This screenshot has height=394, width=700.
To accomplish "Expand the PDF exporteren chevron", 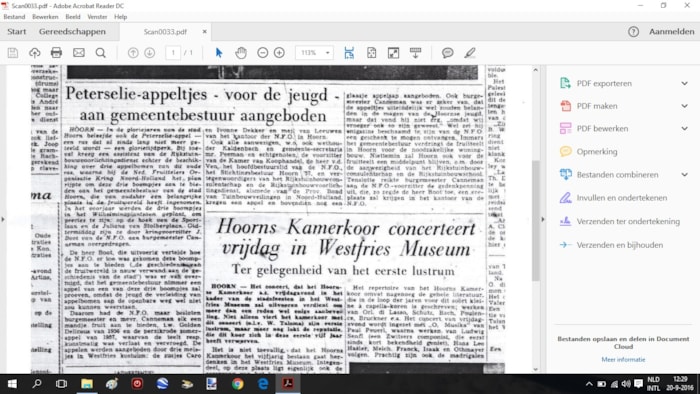I will point(684,83).
